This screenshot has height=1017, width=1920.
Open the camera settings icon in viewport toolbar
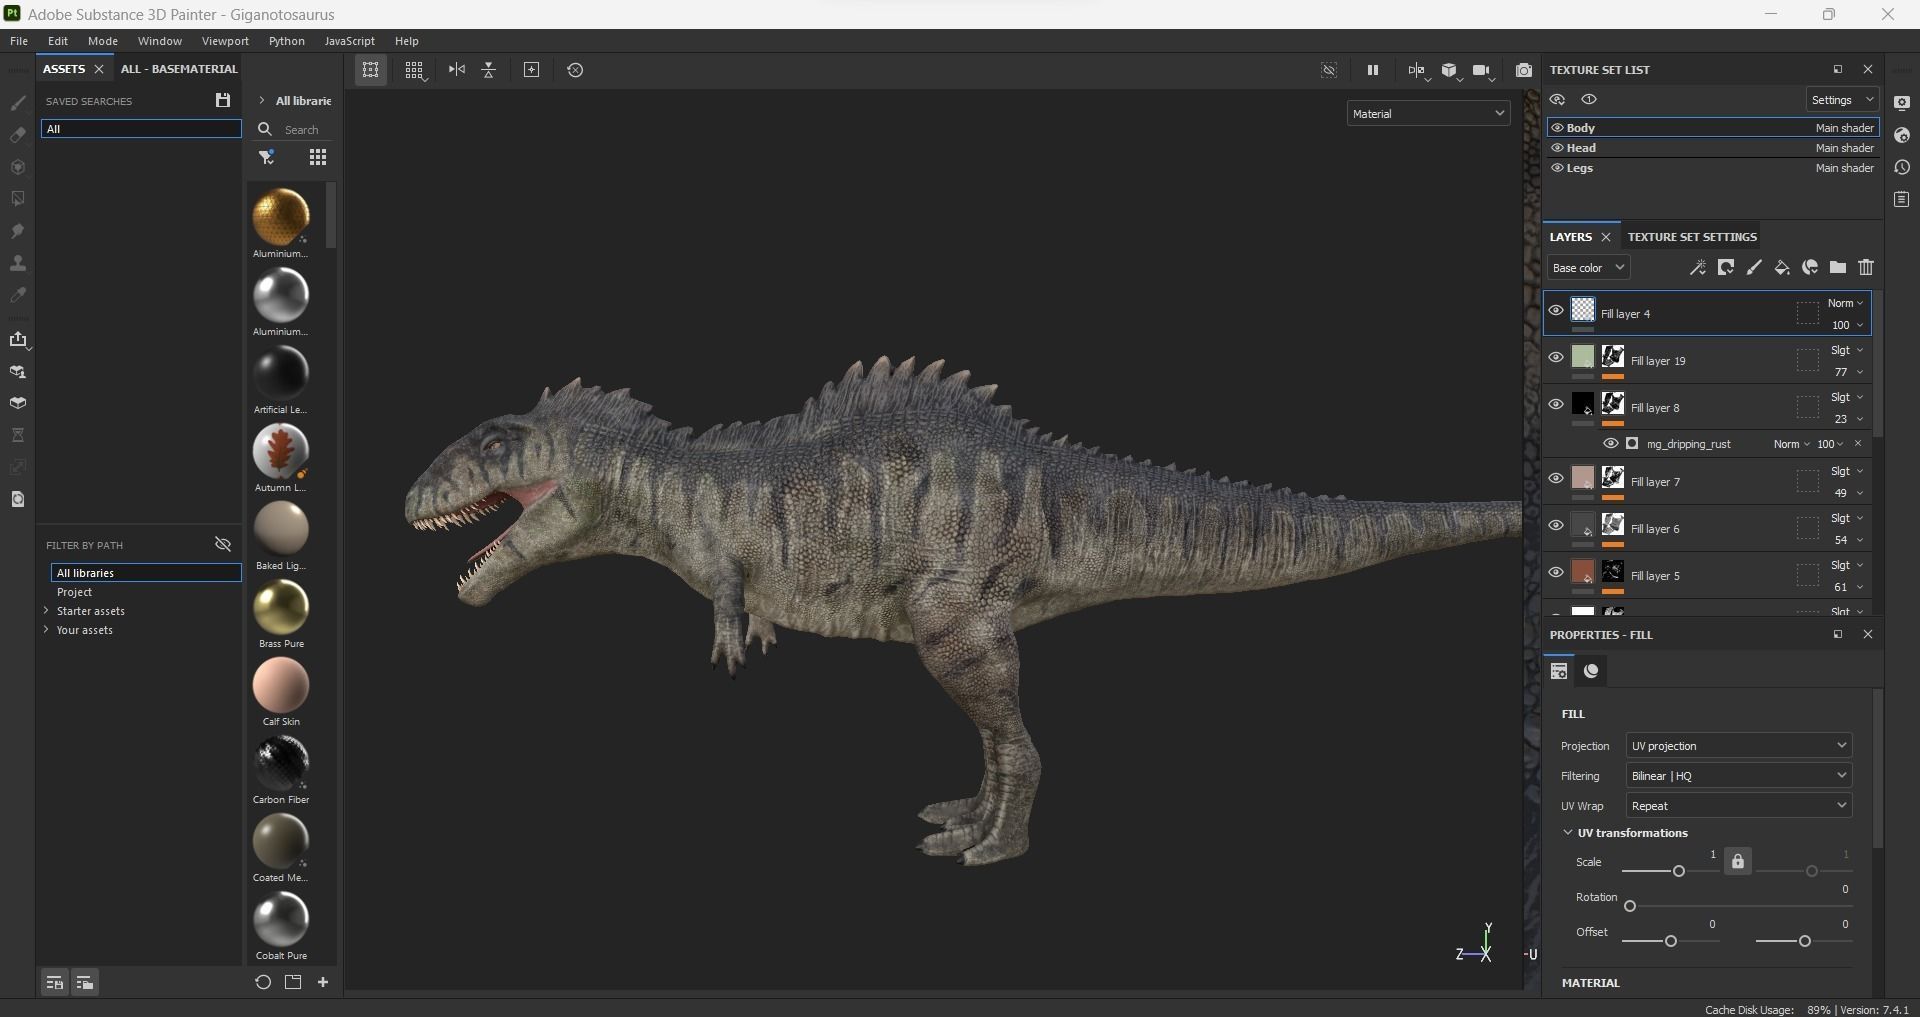click(1483, 70)
